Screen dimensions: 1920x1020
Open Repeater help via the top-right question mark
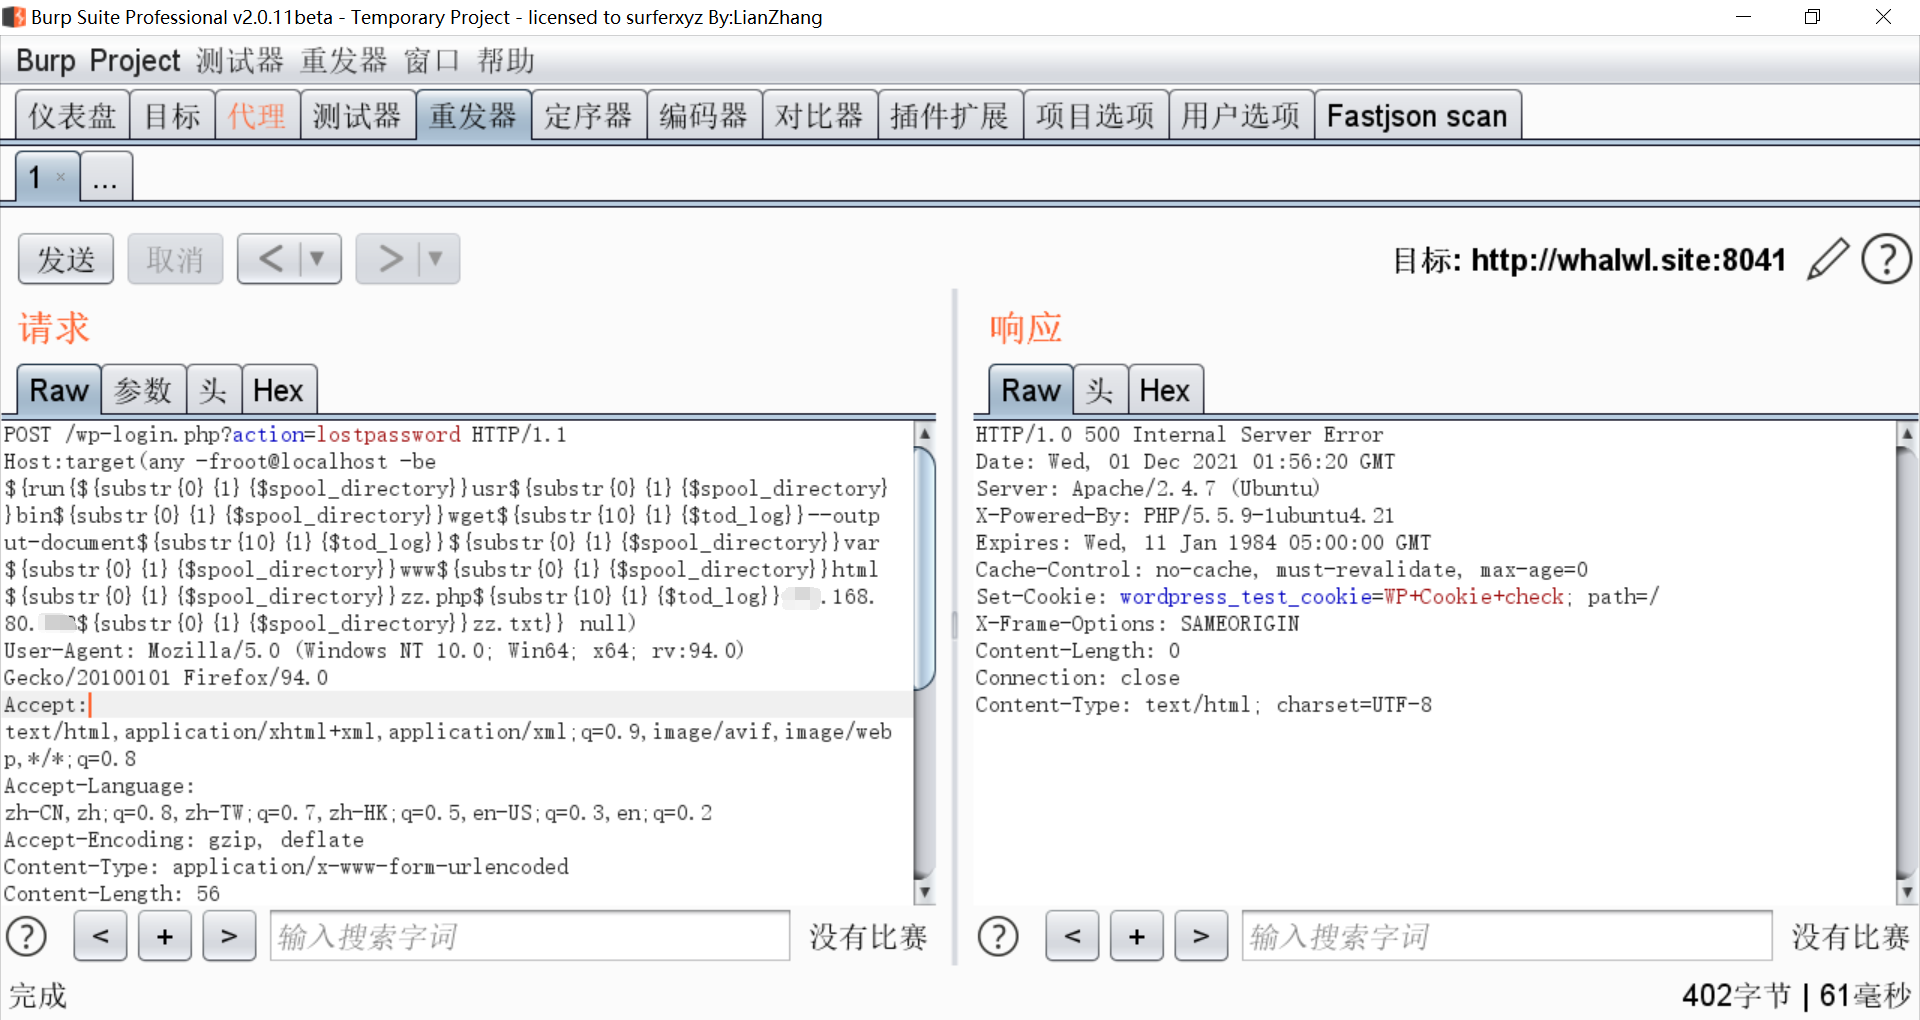click(x=1886, y=259)
